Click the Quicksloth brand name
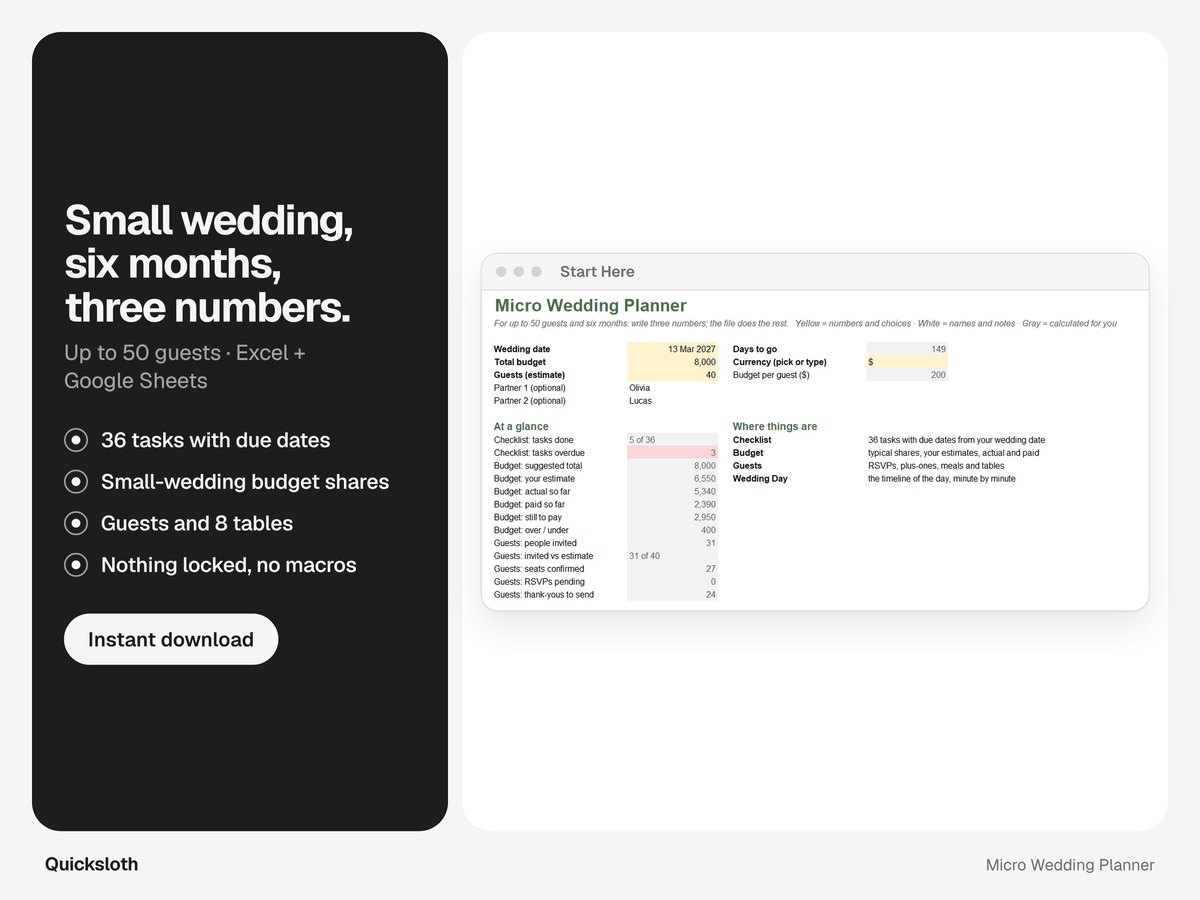 (92, 864)
